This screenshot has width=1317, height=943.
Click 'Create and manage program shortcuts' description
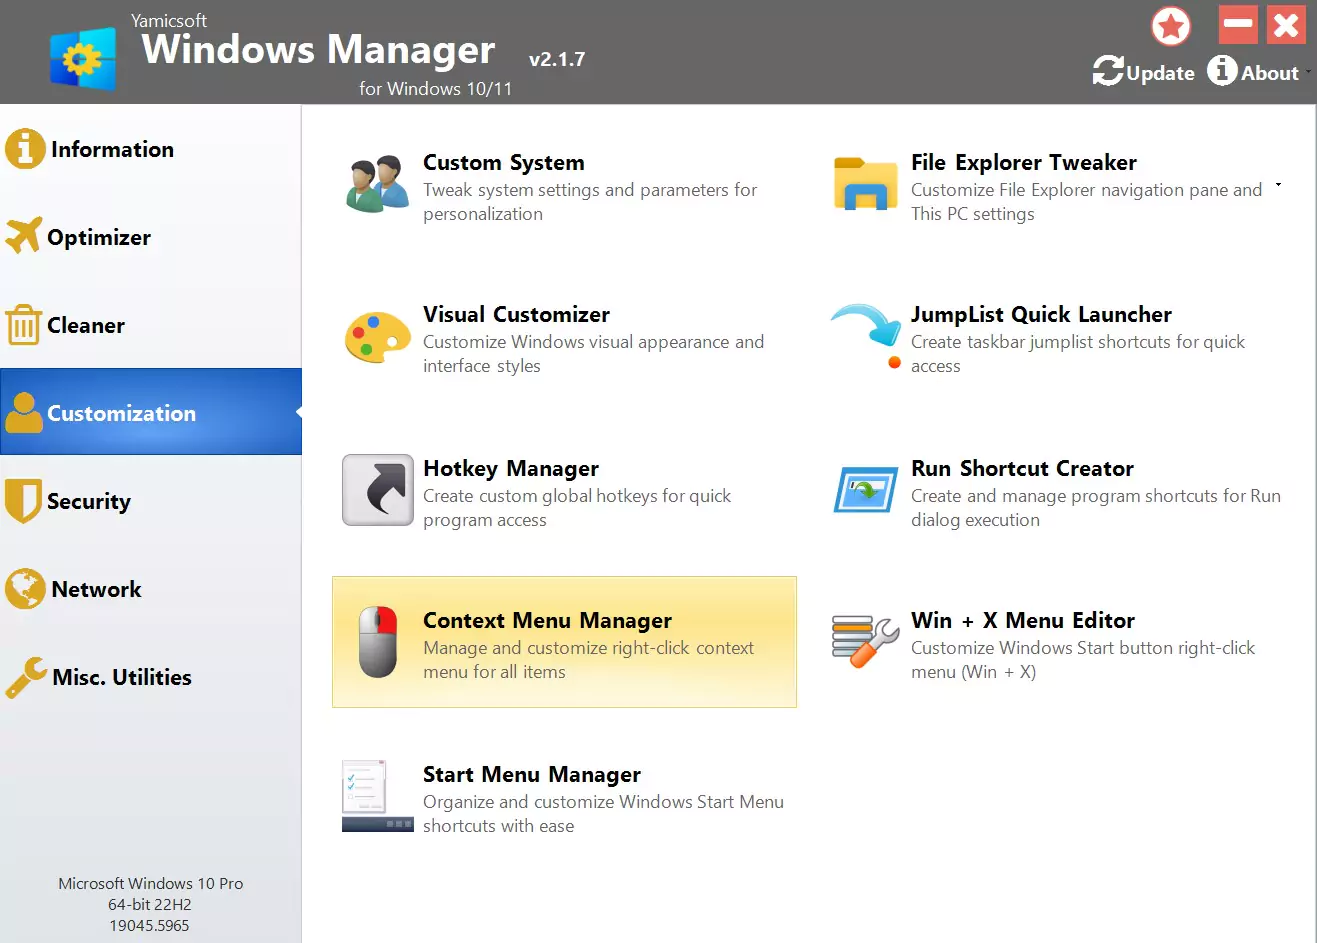click(x=1096, y=507)
